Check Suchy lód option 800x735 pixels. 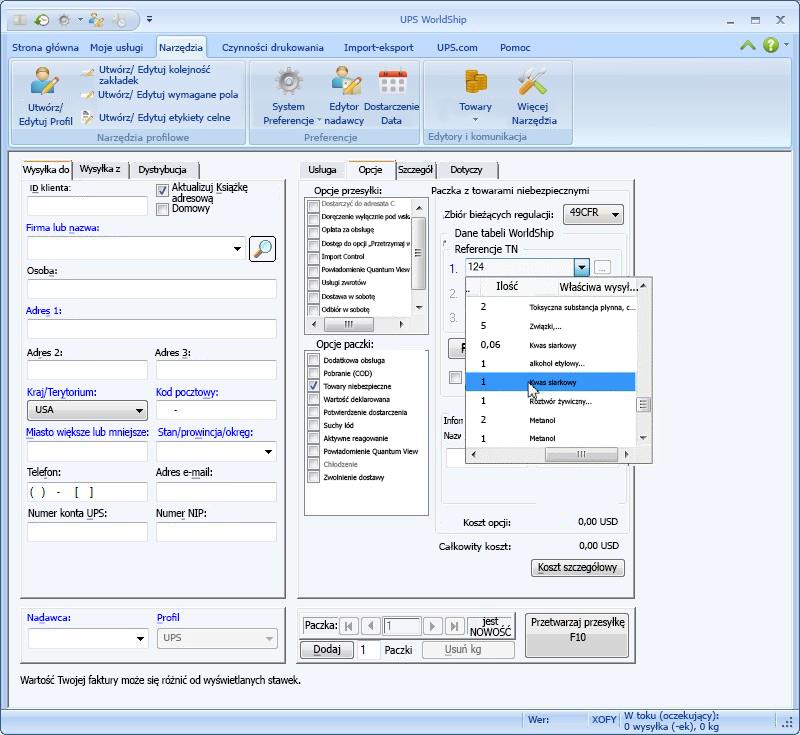(x=314, y=425)
